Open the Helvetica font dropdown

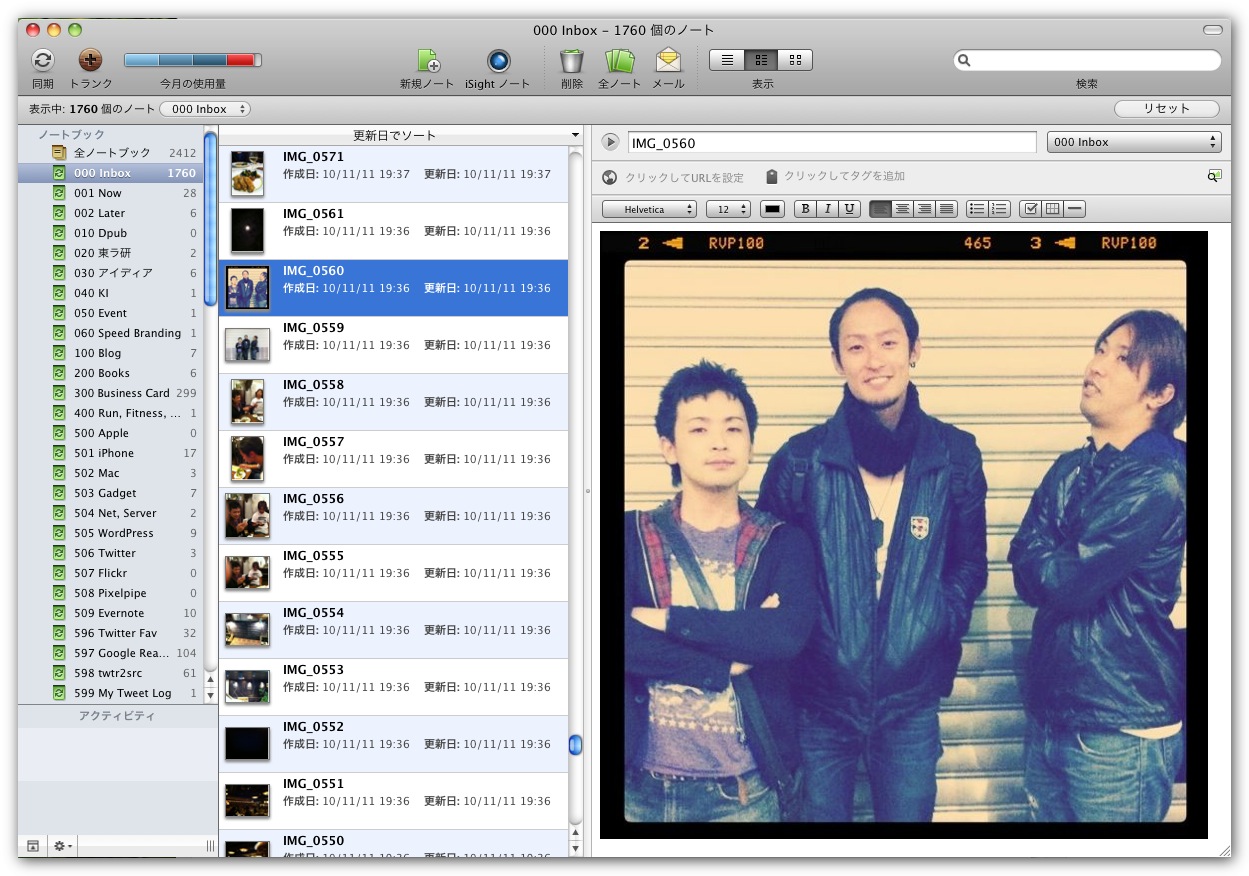[649, 209]
